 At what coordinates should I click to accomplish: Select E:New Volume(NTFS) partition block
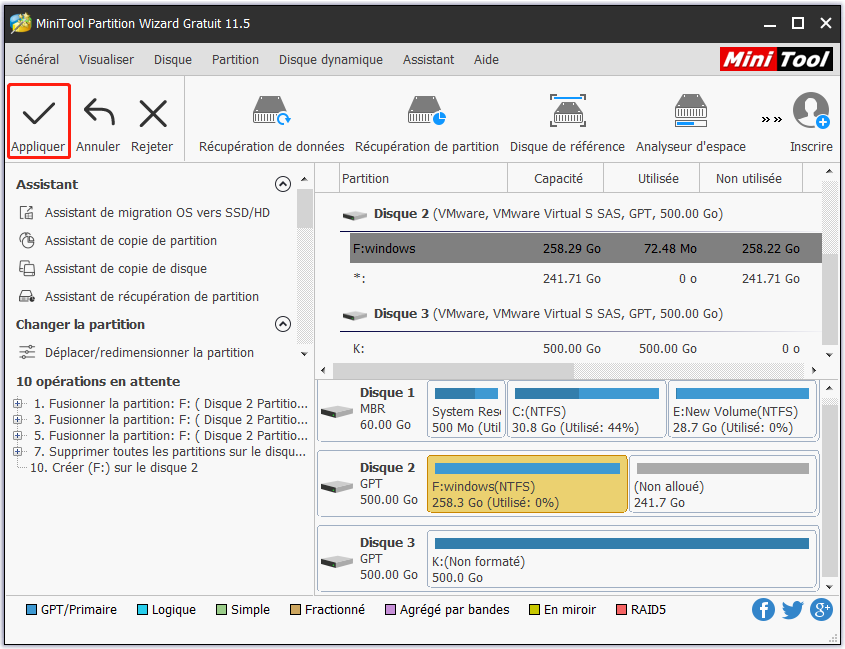coord(742,410)
